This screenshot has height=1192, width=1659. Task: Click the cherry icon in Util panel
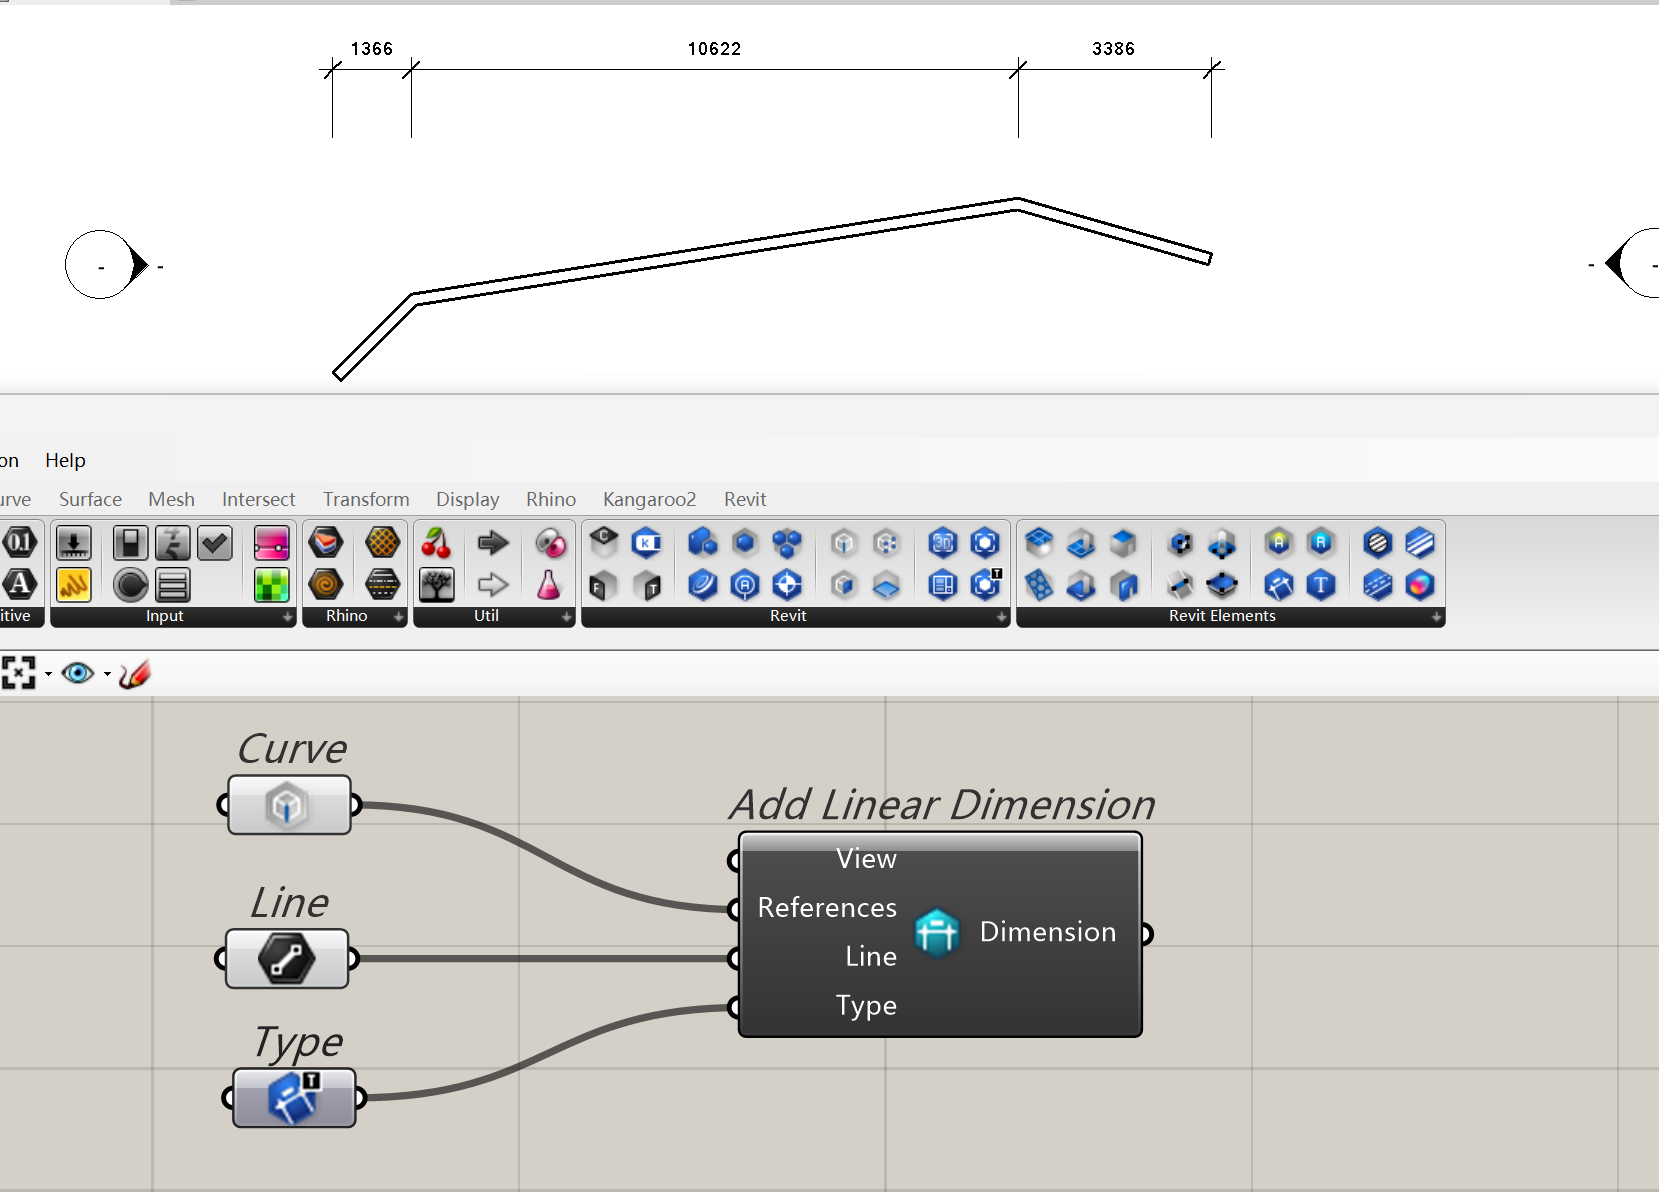click(436, 543)
